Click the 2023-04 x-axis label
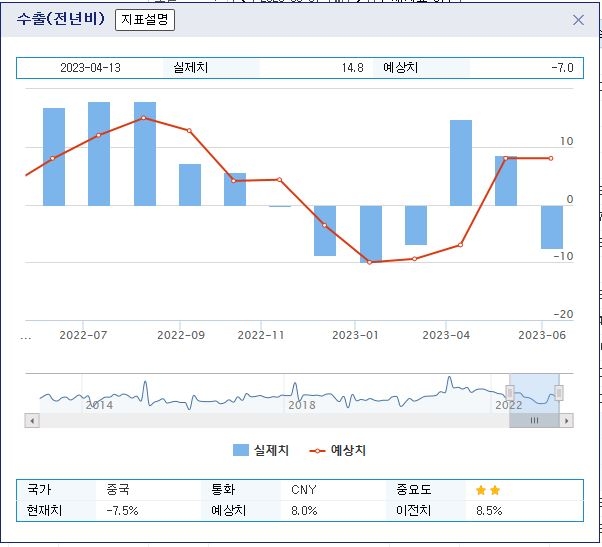This screenshot has width=602, height=547. tap(446, 335)
